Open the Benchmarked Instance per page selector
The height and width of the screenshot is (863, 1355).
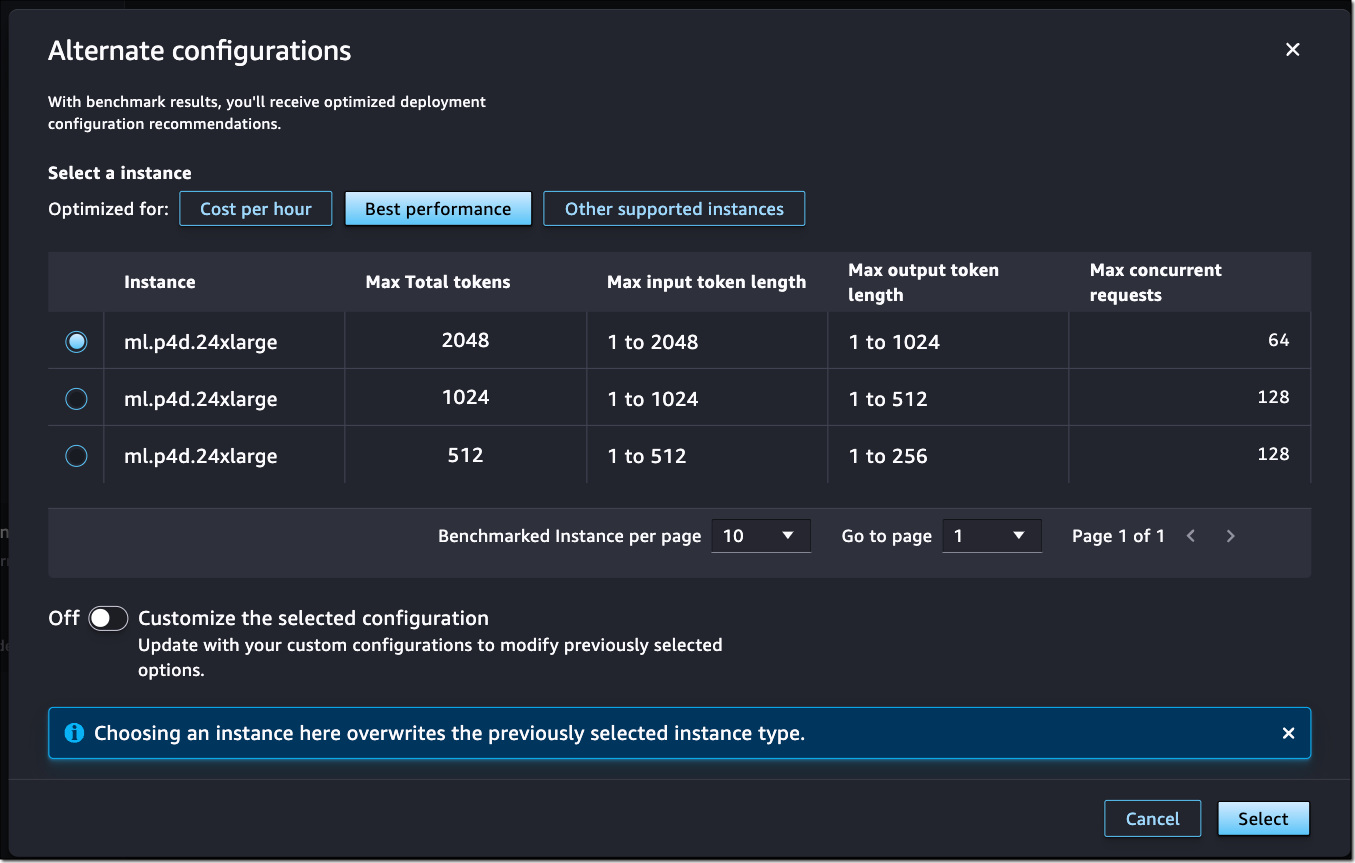point(761,535)
